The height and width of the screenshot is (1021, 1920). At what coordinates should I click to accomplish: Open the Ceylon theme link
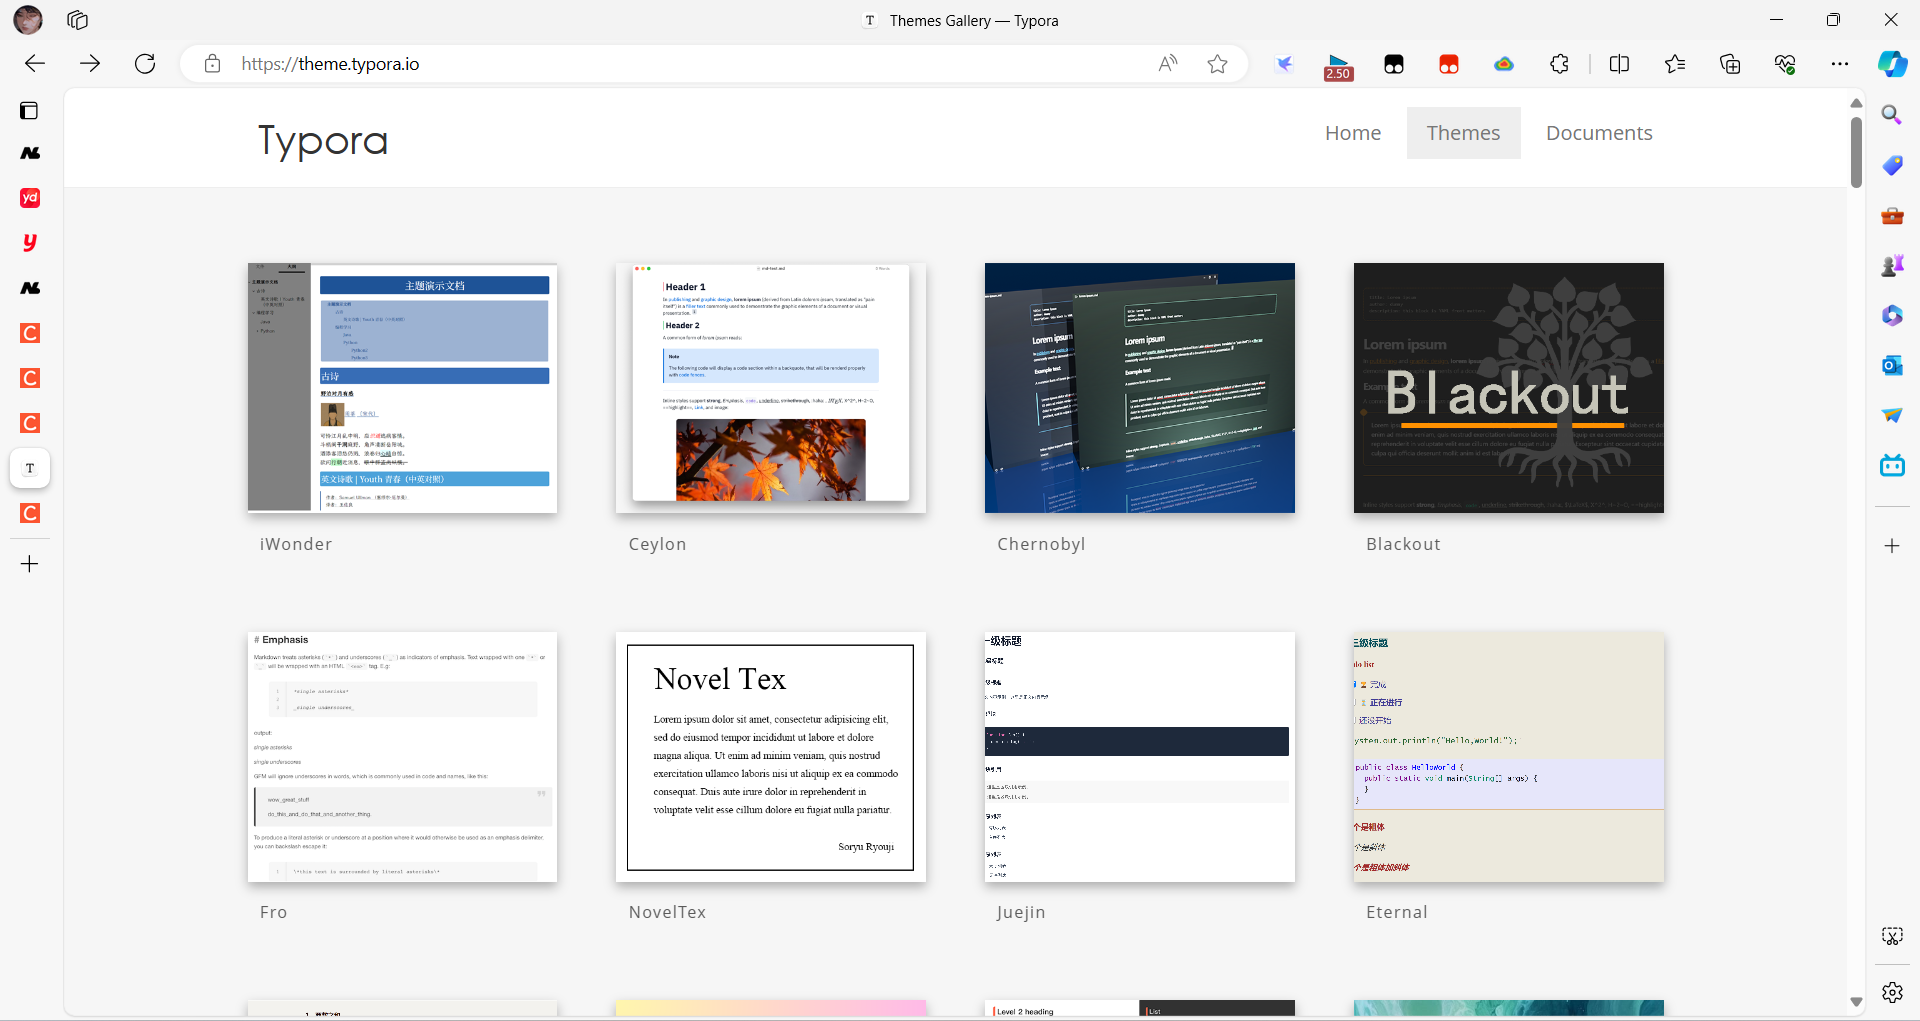(x=657, y=544)
